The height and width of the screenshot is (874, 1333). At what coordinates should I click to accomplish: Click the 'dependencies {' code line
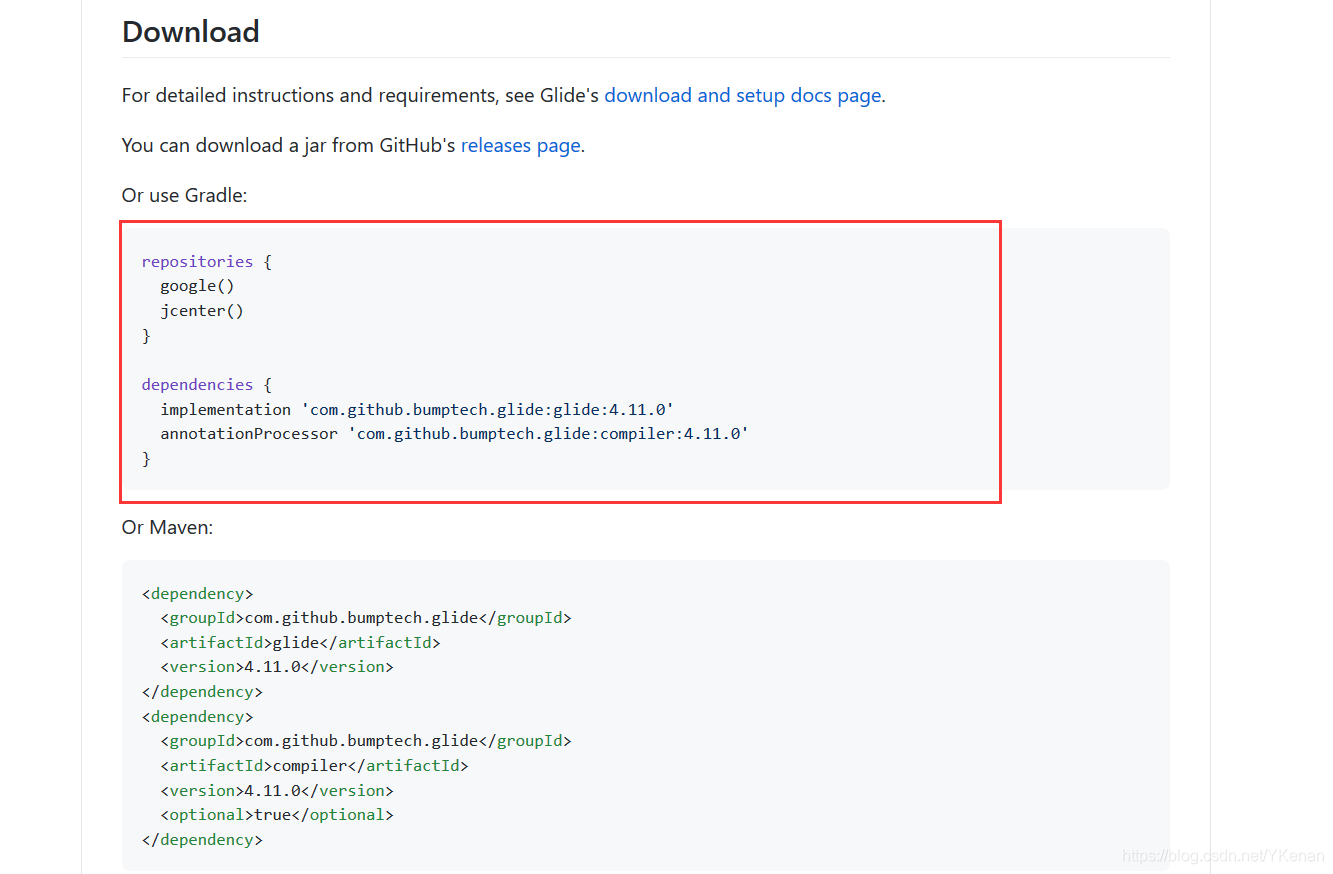pos(207,385)
